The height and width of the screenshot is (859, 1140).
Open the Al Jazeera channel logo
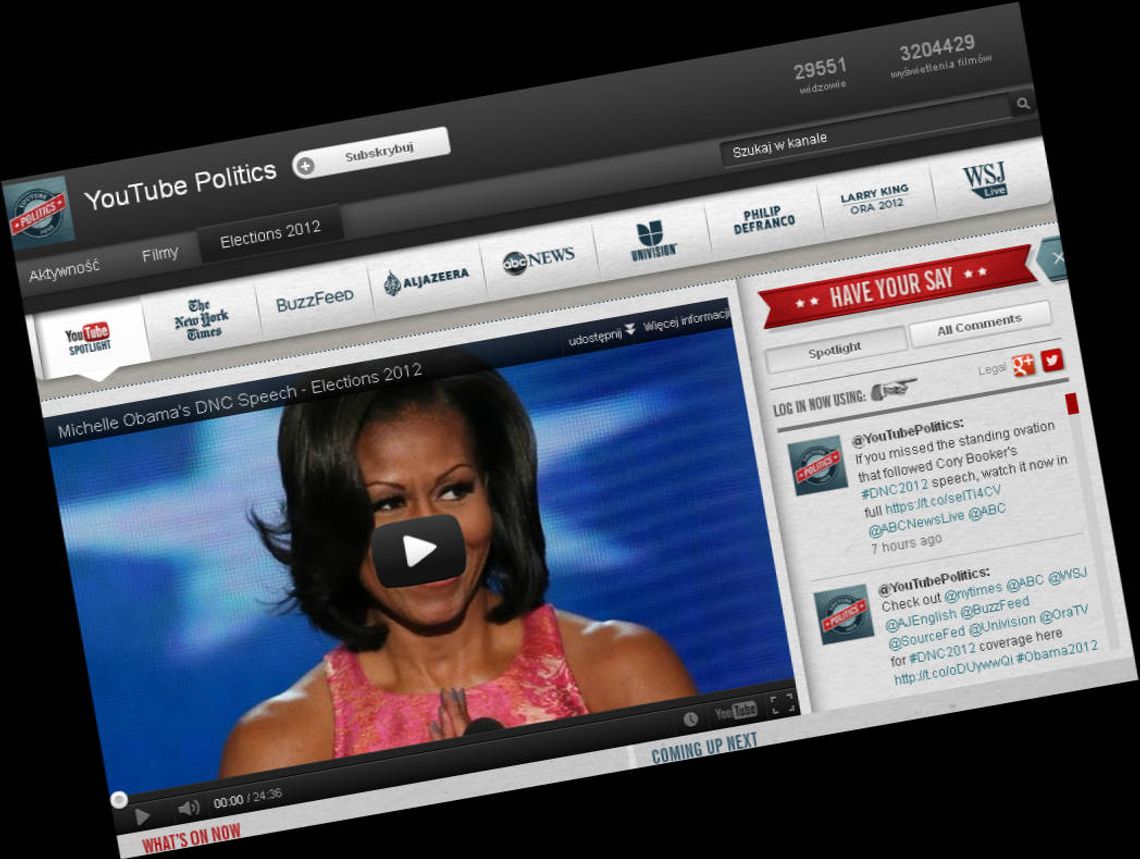(x=427, y=280)
